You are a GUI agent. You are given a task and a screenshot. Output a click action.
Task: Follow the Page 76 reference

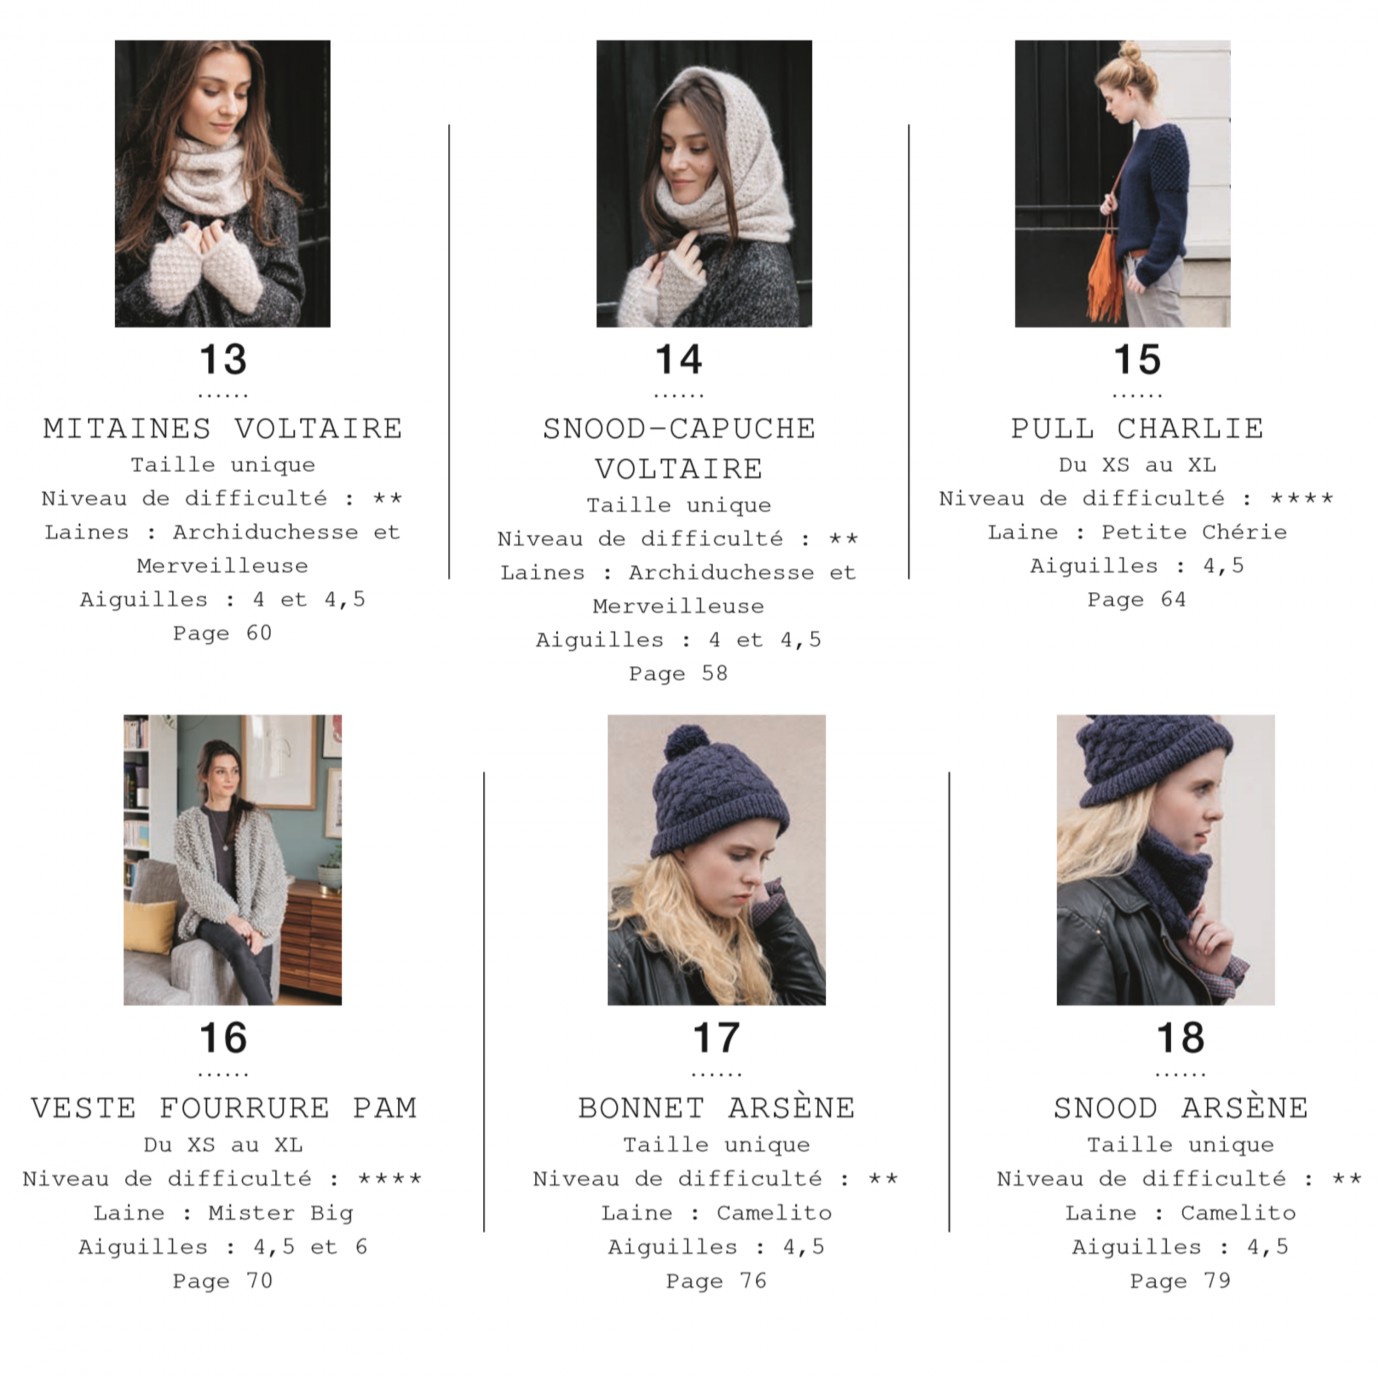[716, 1281]
